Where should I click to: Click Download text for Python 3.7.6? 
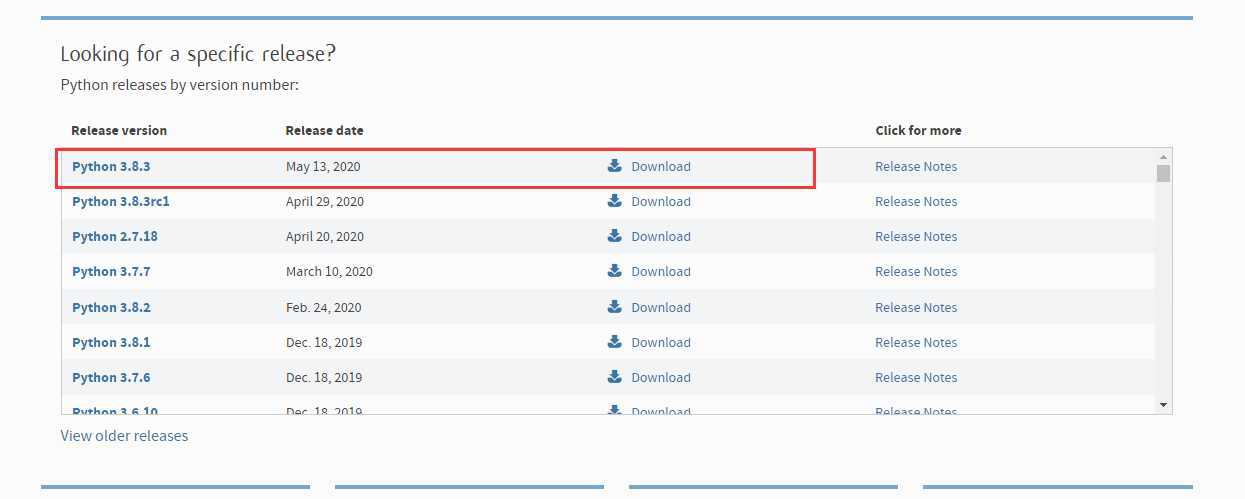pos(661,378)
